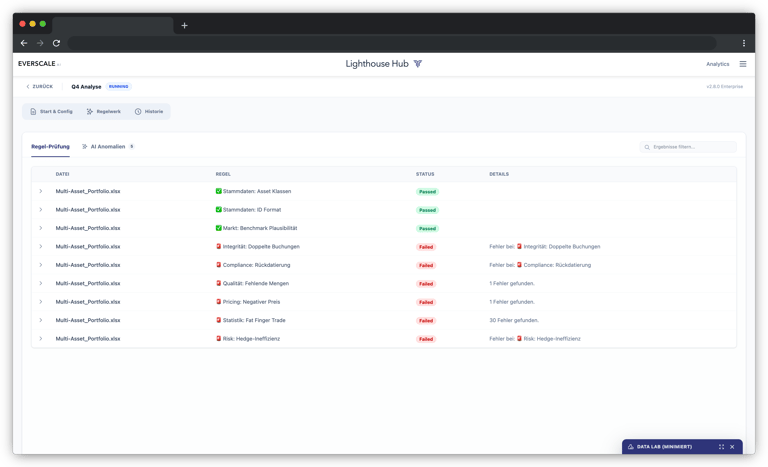
Task: Click red icon in the Regel column beside Doppelte Buchungen
Action: [x=218, y=246]
